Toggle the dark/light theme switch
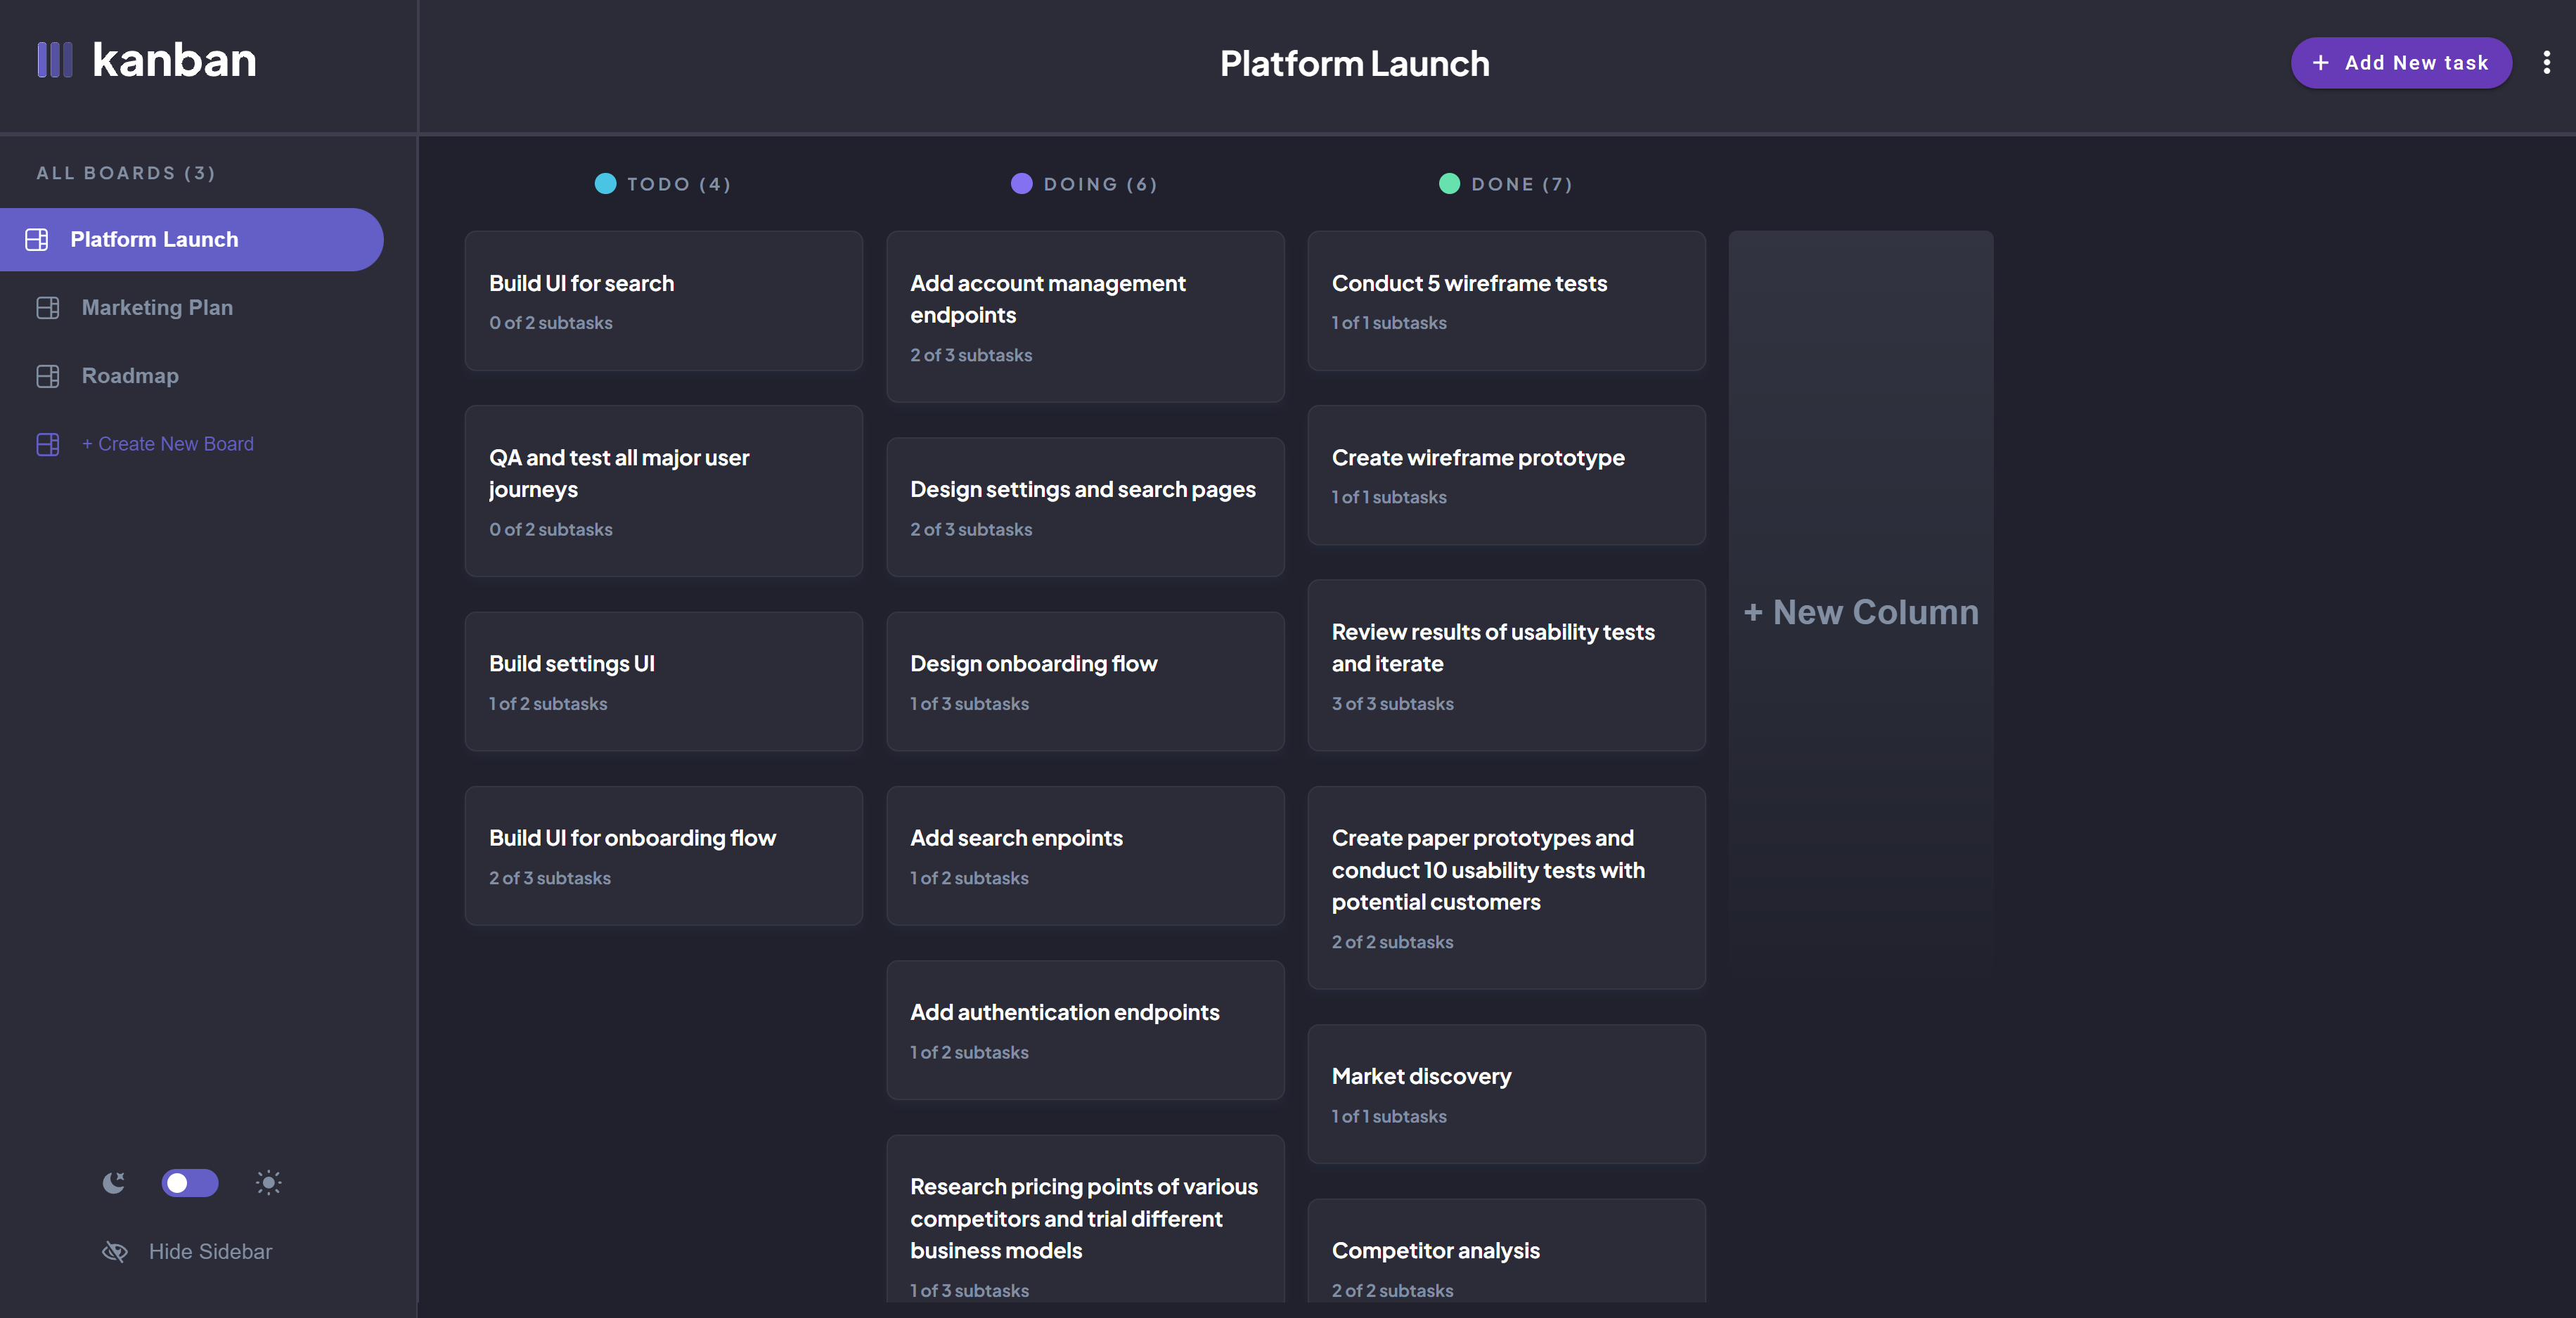 (x=190, y=1183)
